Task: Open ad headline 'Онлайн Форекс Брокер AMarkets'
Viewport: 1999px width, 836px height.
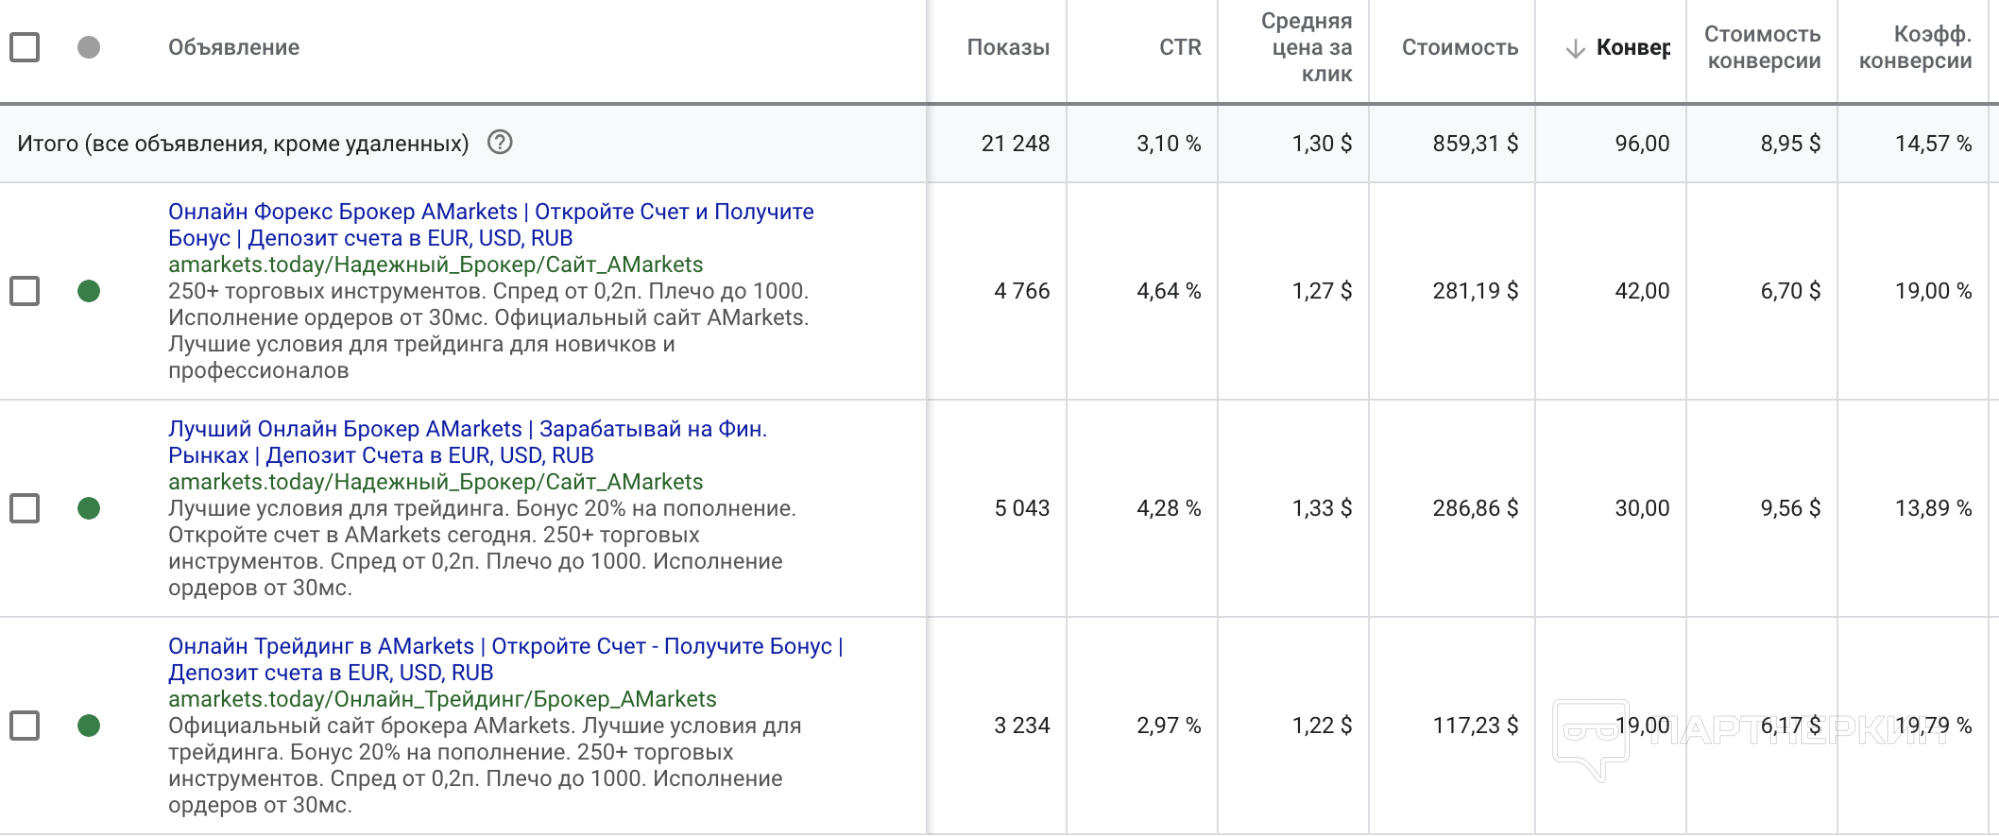Action: (x=491, y=225)
